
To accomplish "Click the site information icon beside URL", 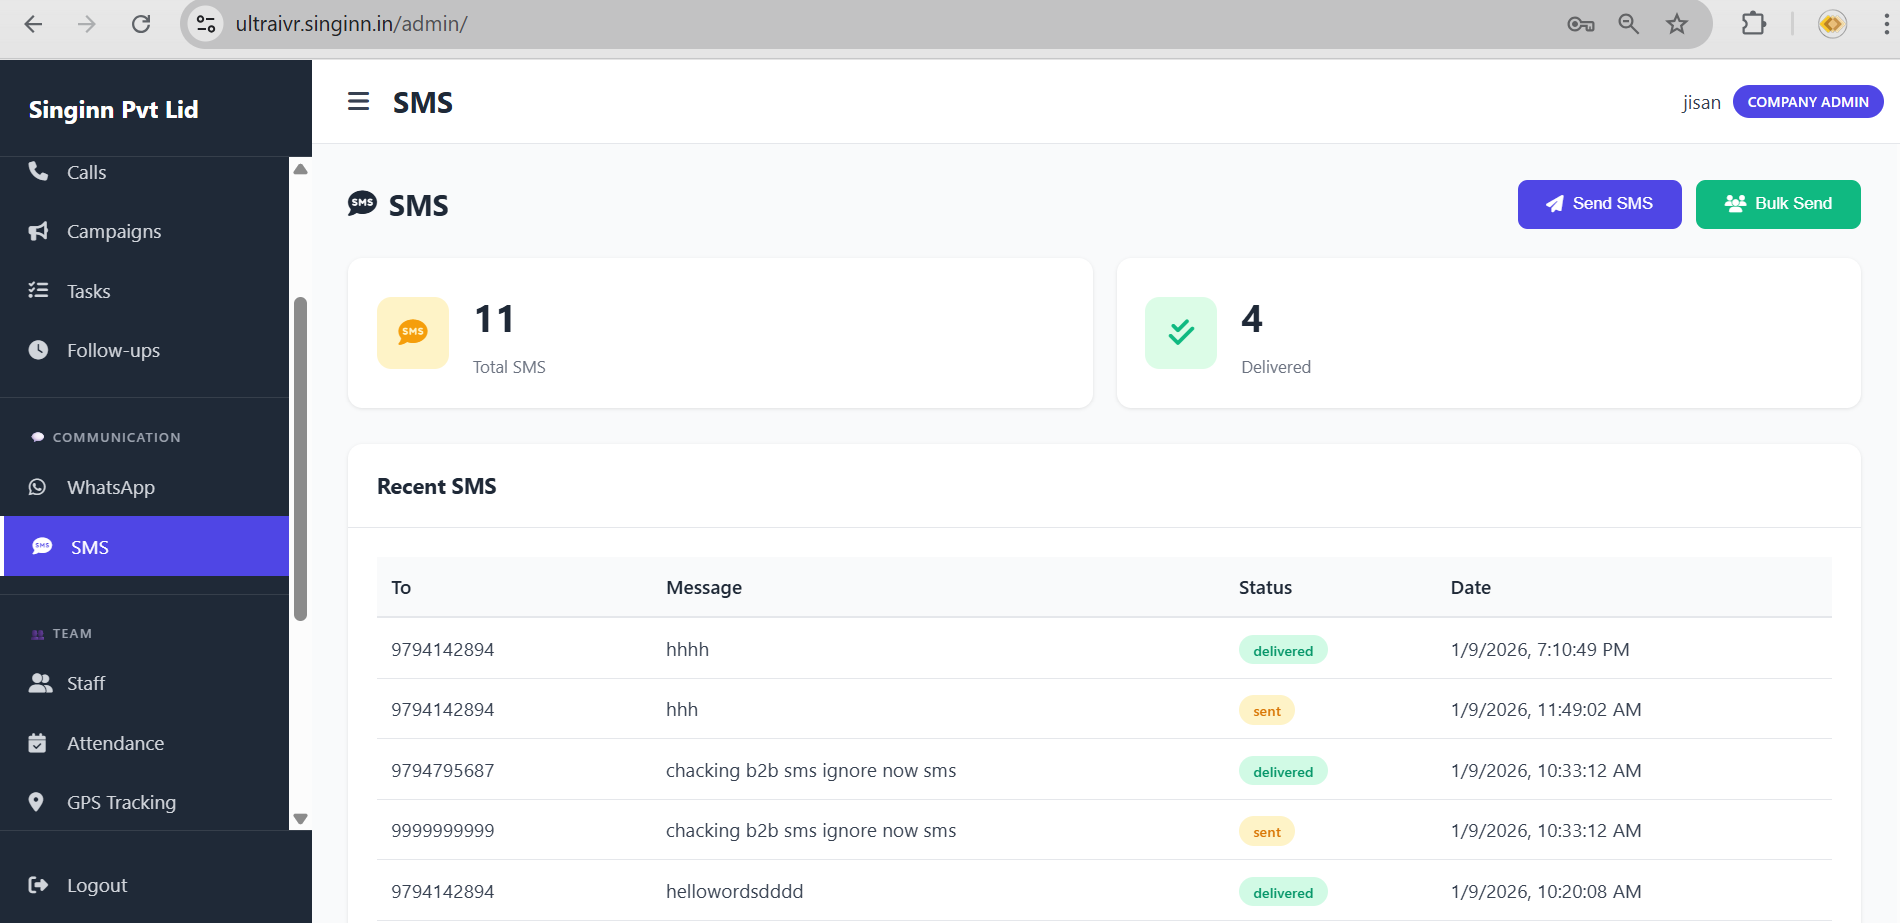I will [206, 24].
